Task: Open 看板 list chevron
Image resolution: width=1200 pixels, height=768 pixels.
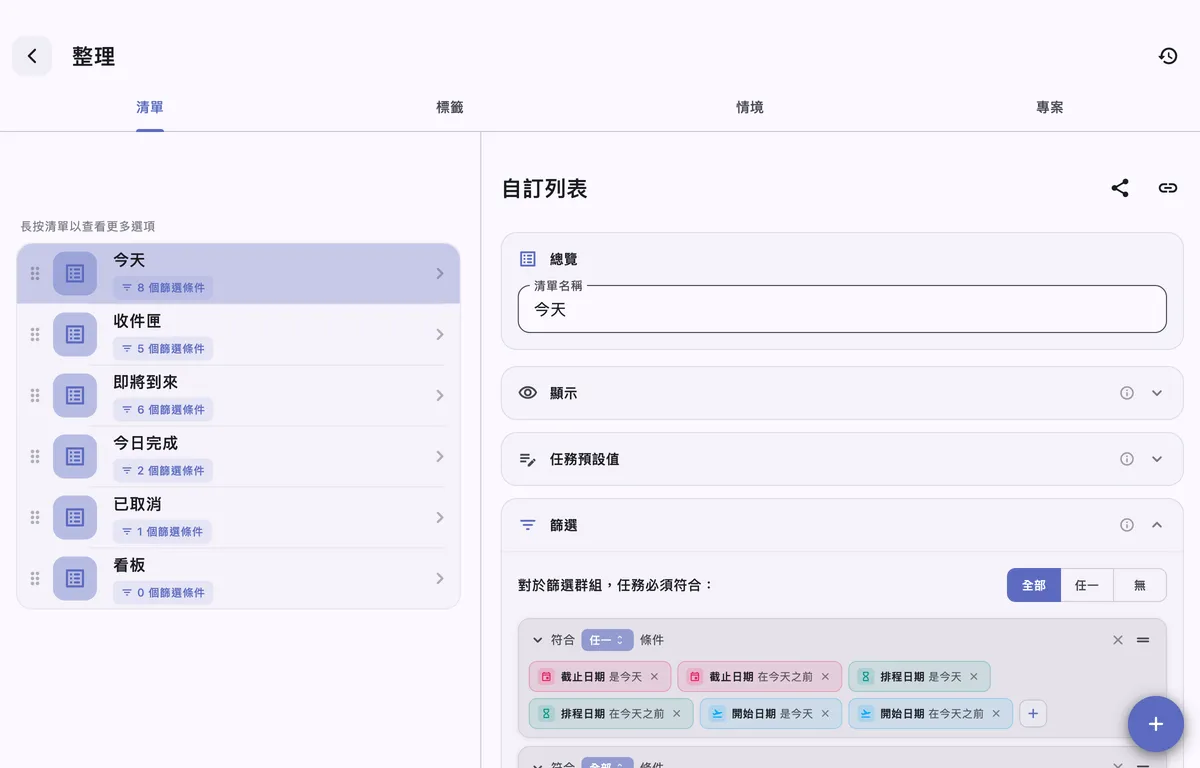Action: pyautogui.click(x=440, y=578)
